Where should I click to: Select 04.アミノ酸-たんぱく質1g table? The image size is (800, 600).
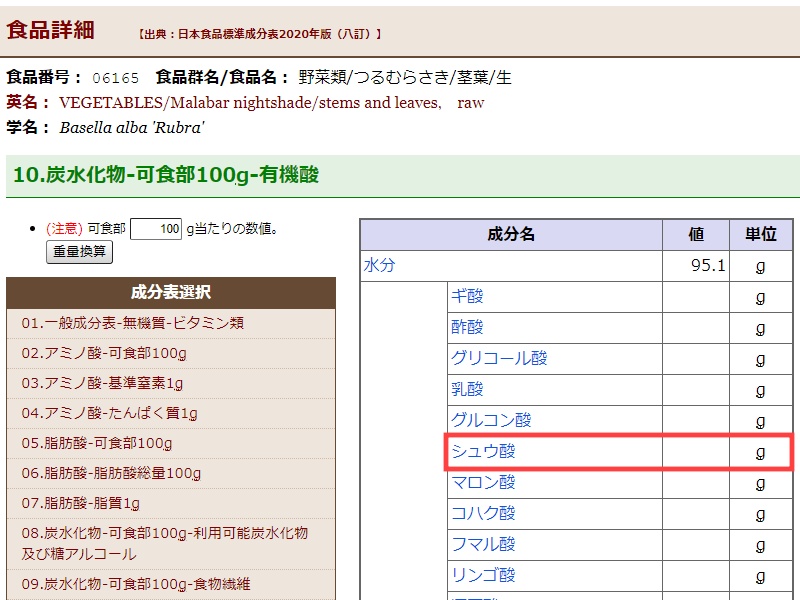point(110,413)
